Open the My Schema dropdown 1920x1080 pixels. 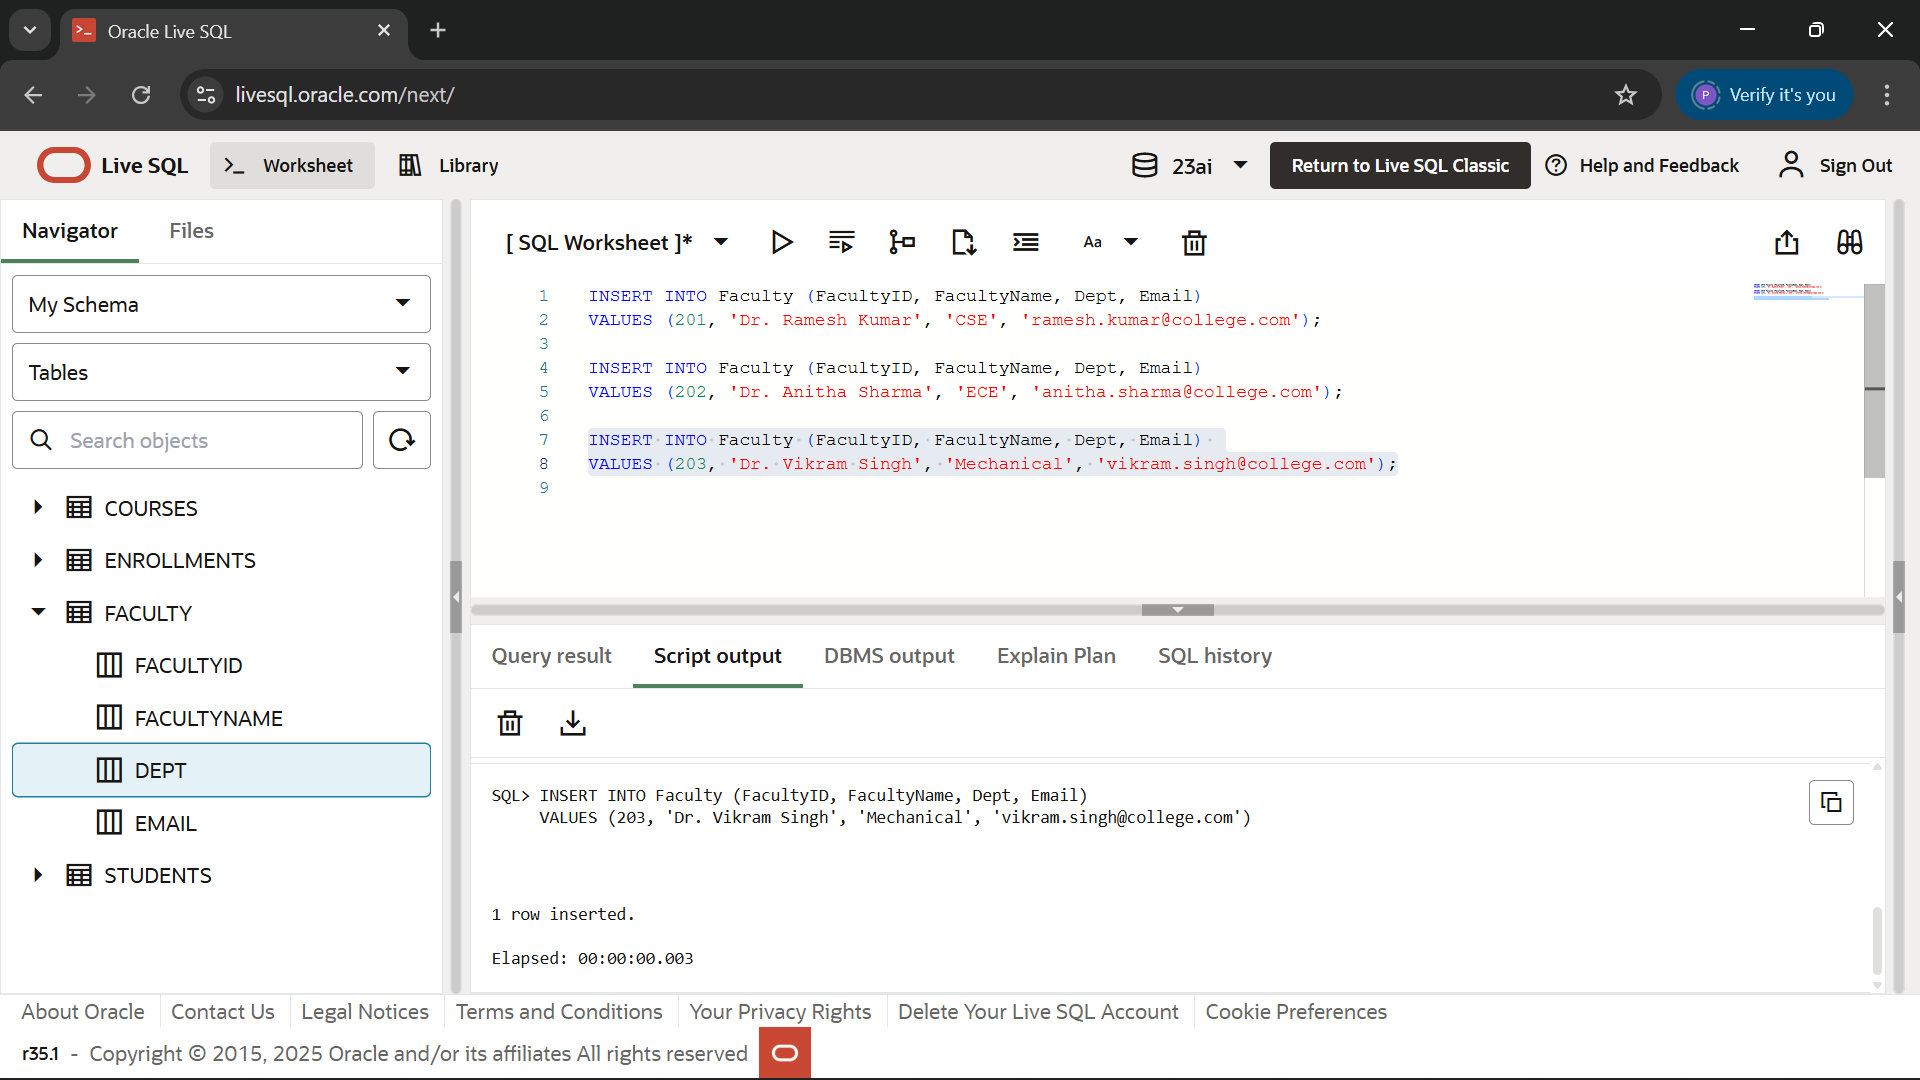click(x=221, y=304)
